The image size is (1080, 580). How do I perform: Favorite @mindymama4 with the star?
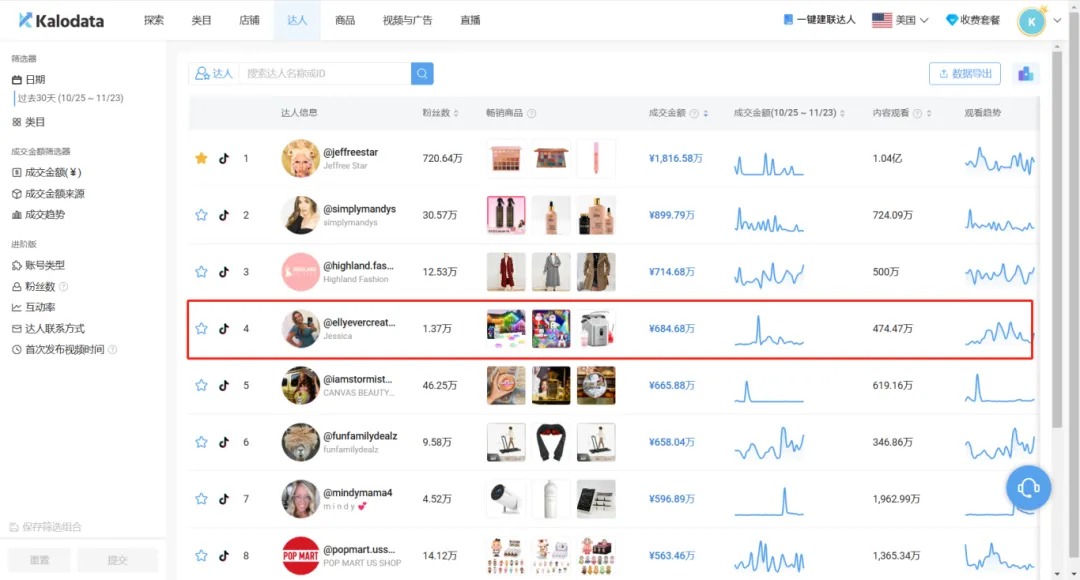(x=201, y=499)
